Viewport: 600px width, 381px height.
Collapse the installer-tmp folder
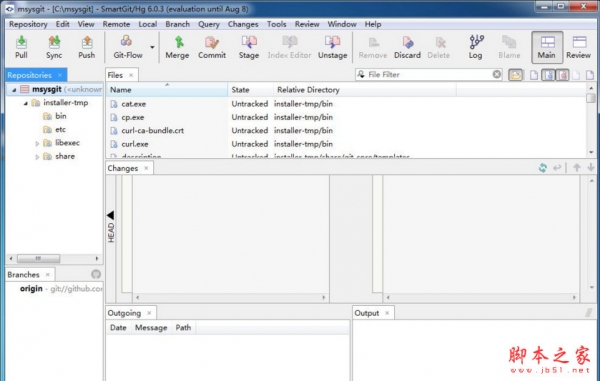(26, 103)
